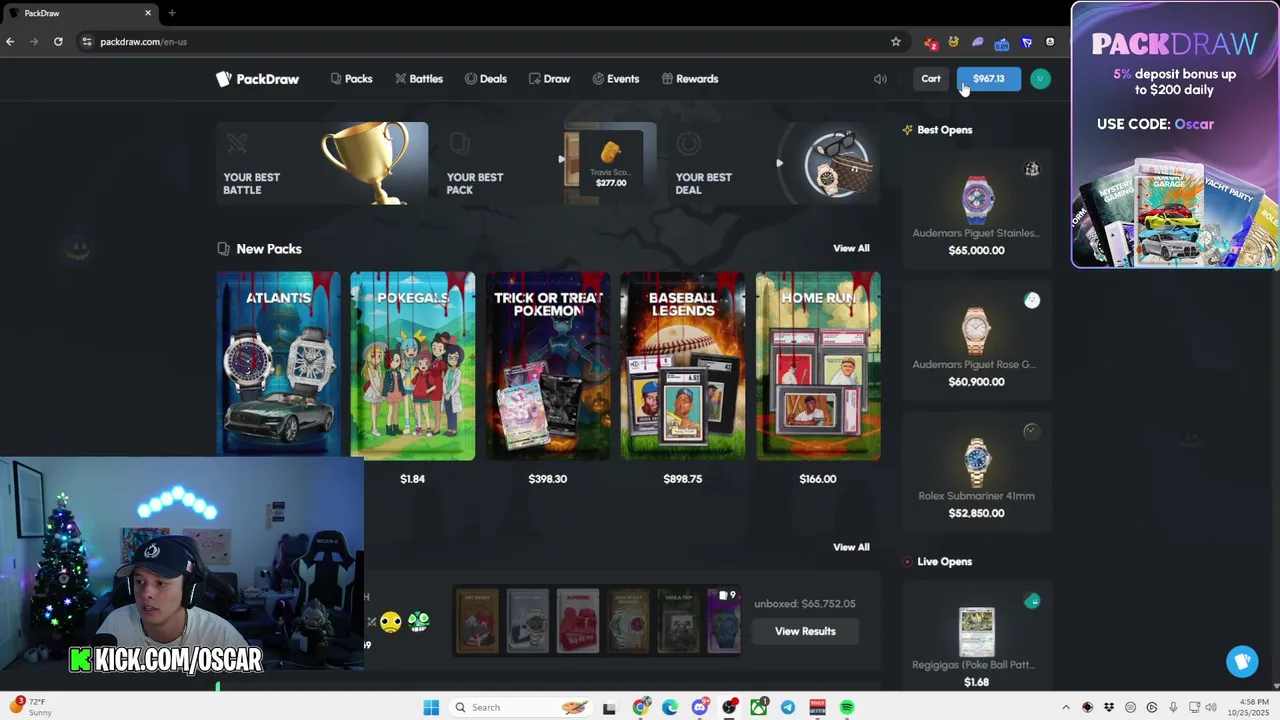Go back one page in browser
This screenshot has width=1280, height=720.
click(10, 42)
